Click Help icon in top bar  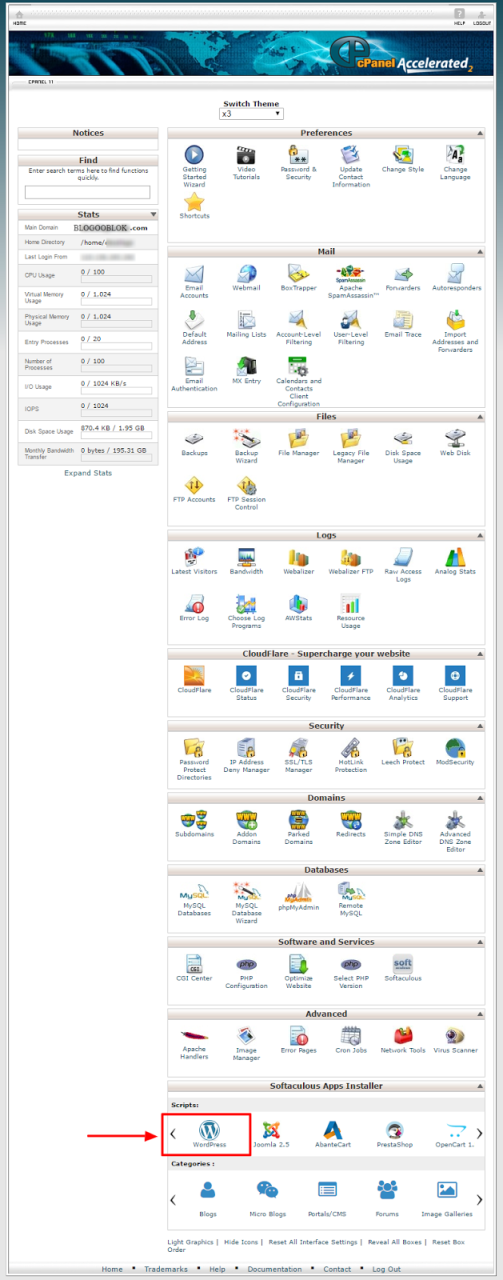click(x=459, y=16)
